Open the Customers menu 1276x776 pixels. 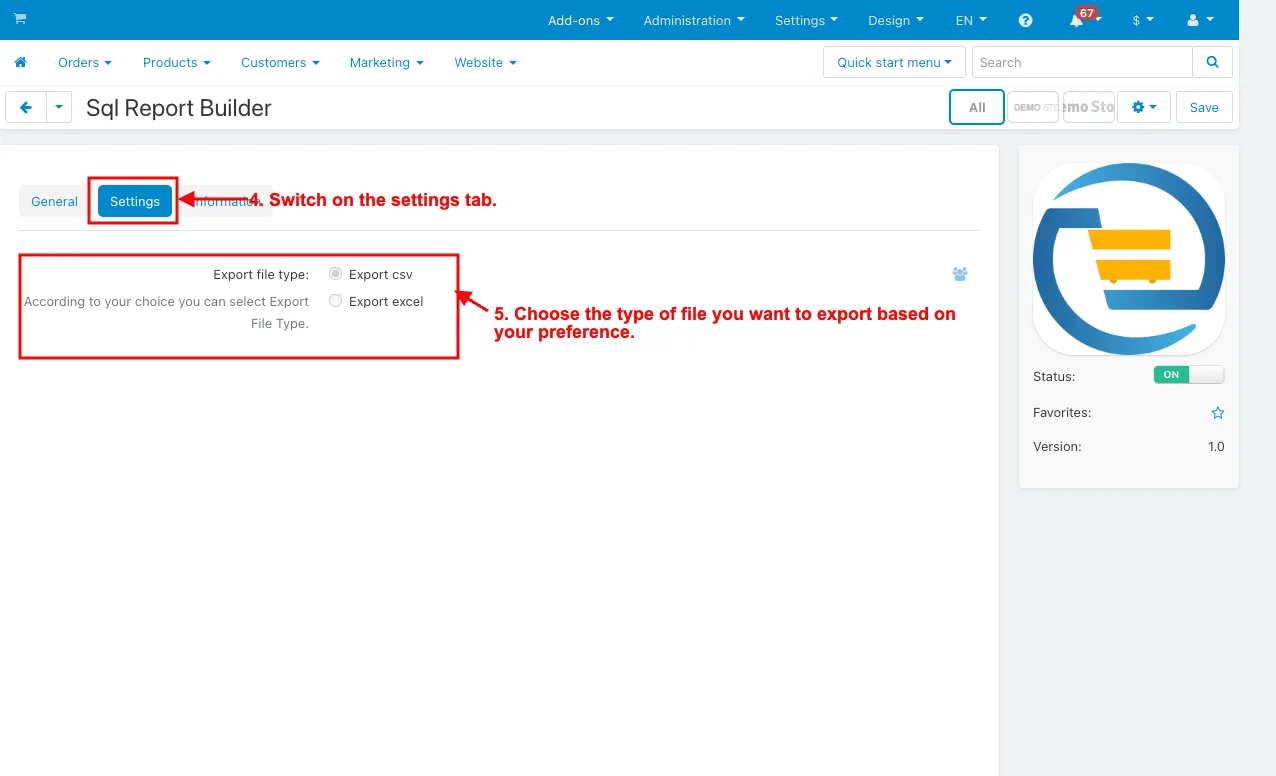click(280, 62)
